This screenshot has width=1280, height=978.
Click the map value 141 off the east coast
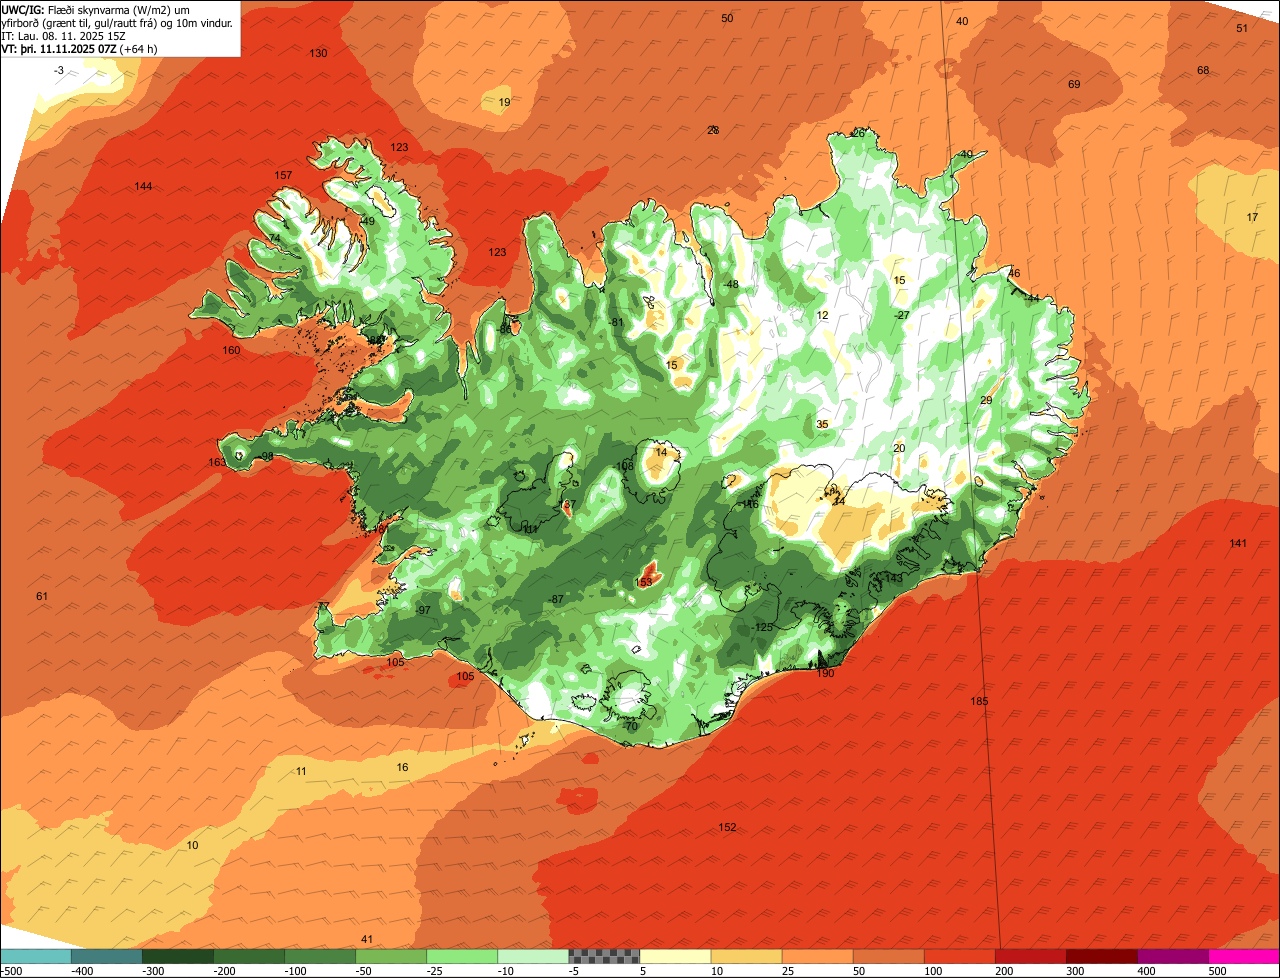click(1238, 544)
